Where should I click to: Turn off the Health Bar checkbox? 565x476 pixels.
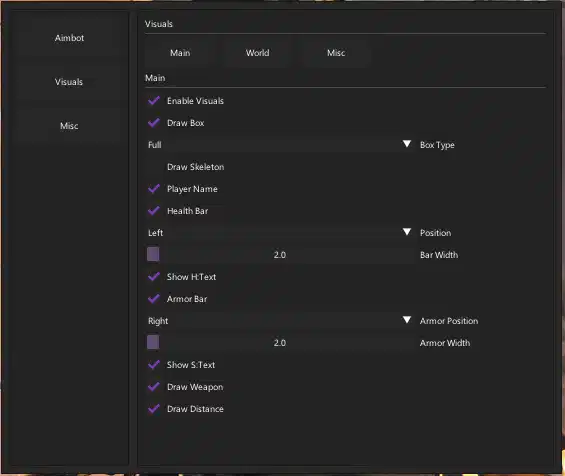[154, 211]
